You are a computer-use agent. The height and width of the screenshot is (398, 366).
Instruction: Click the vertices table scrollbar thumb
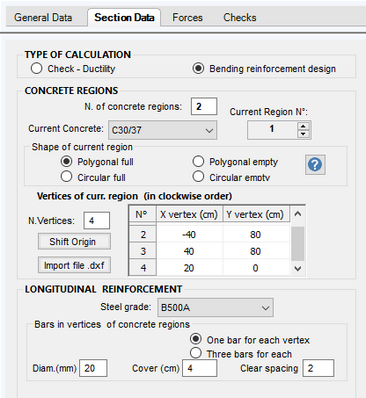pyautogui.click(x=297, y=243)
